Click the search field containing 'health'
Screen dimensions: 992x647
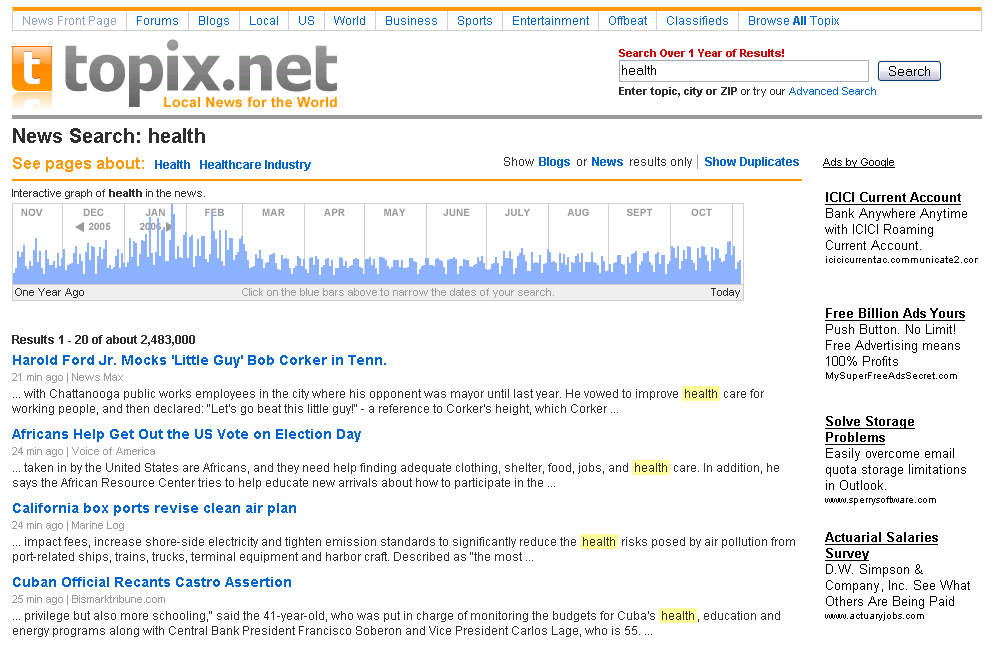coord(743,71)
